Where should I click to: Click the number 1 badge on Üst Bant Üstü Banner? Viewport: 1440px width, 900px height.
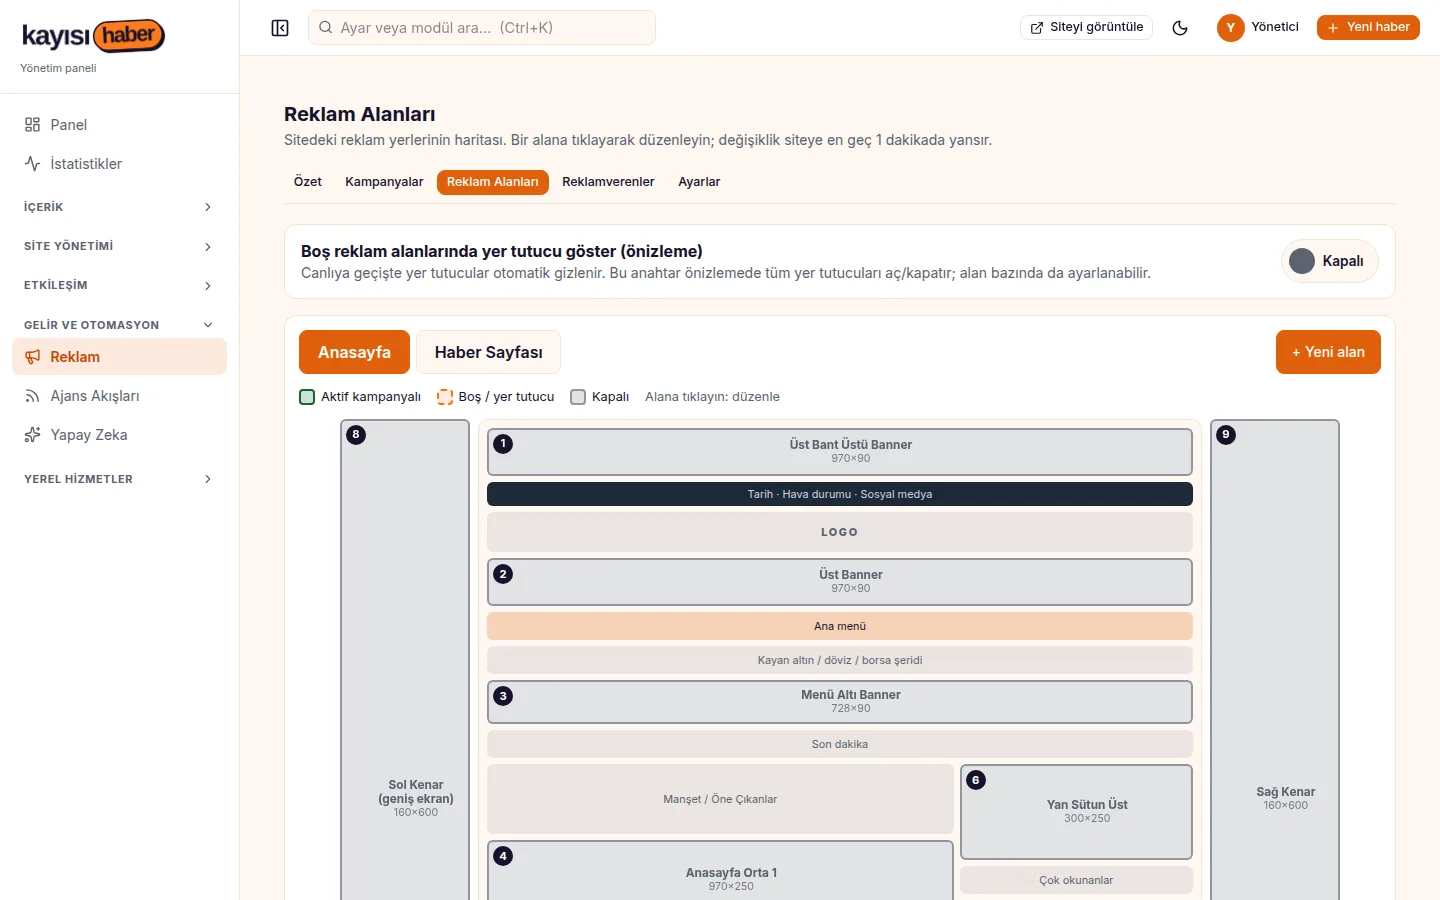click(503, 444)
